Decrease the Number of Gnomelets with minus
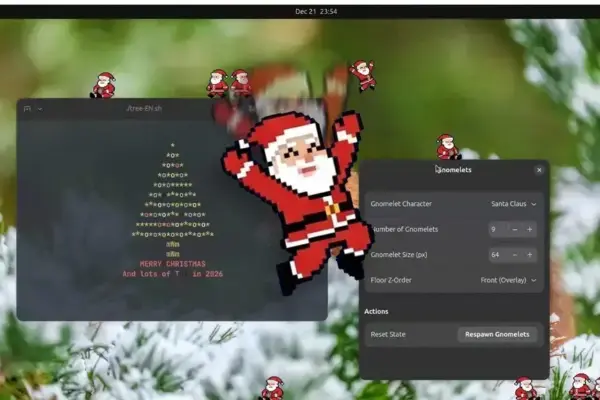 (x=515, y=229)
